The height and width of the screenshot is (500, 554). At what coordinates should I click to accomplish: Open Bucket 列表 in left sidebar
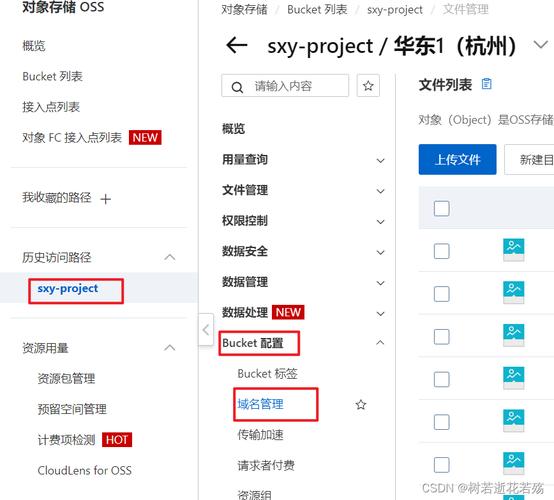tap(52, 76)
